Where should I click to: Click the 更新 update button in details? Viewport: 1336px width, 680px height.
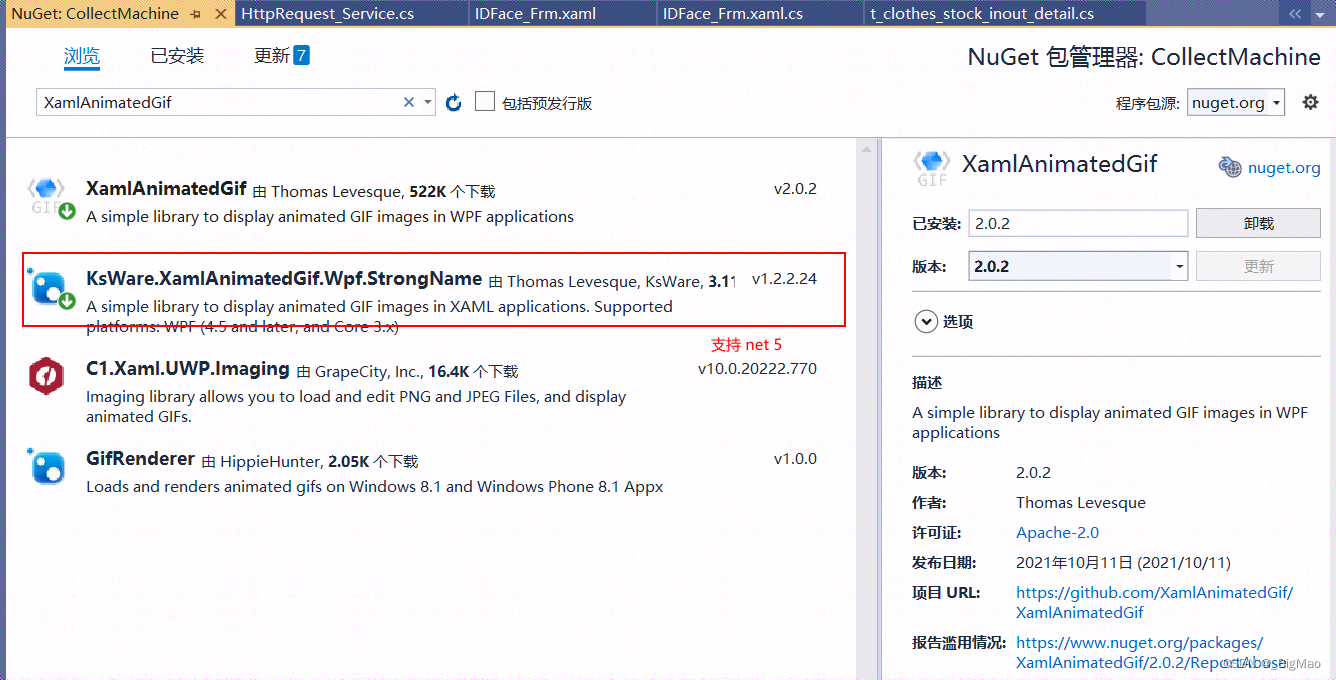[1258, 266]
